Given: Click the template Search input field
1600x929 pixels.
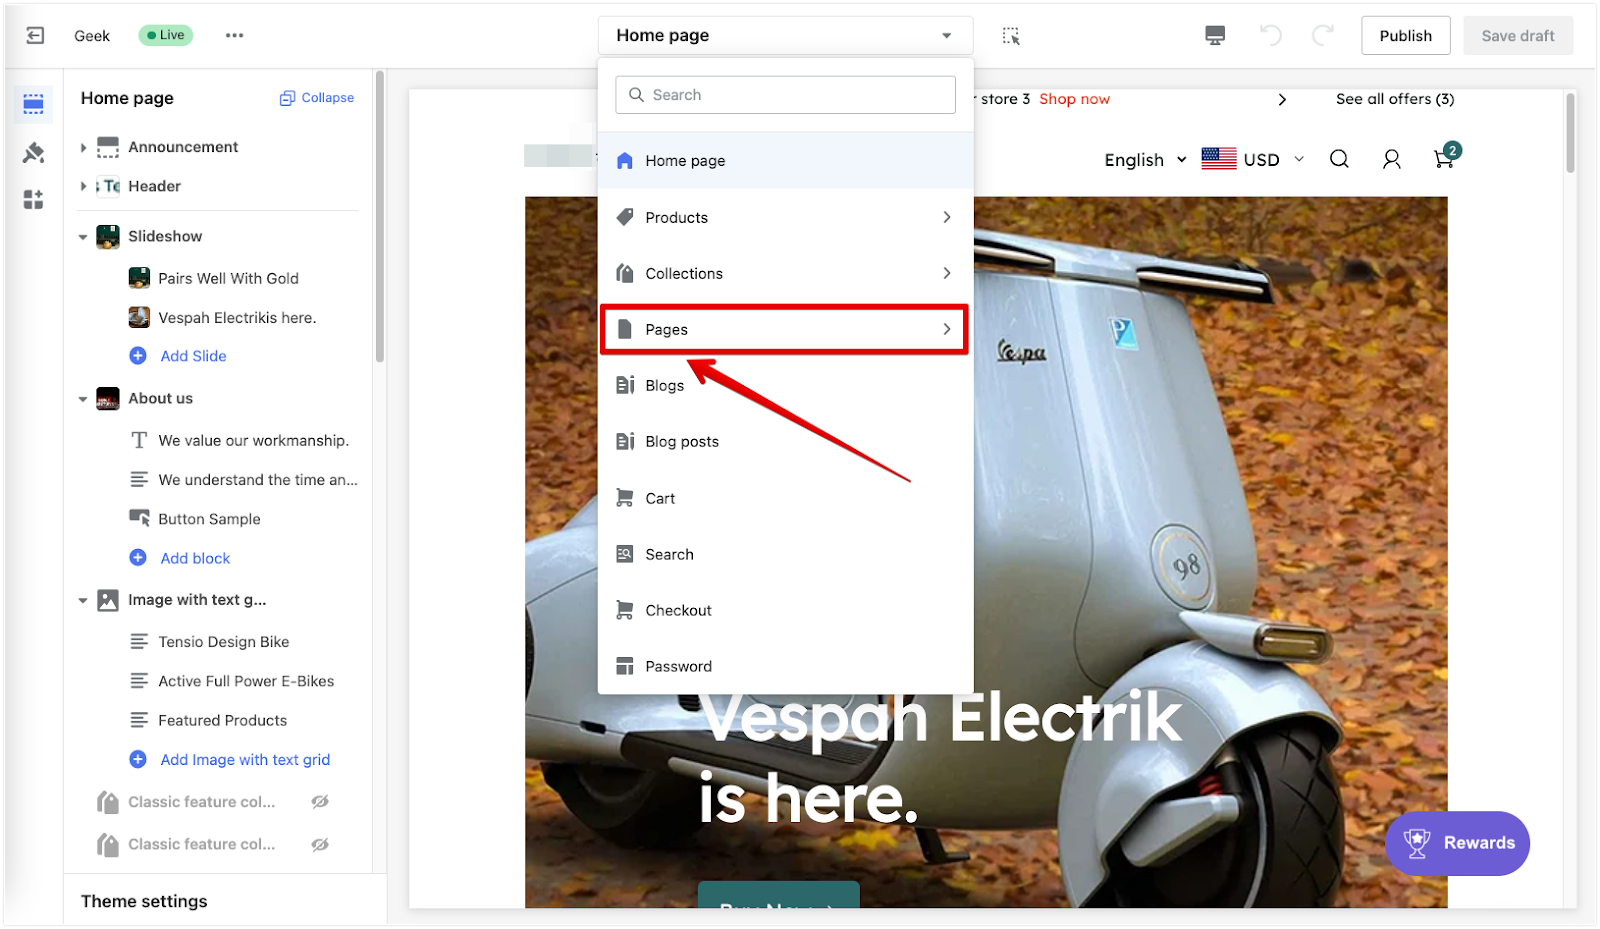Looking at the screenshot, I should [785, 95].
